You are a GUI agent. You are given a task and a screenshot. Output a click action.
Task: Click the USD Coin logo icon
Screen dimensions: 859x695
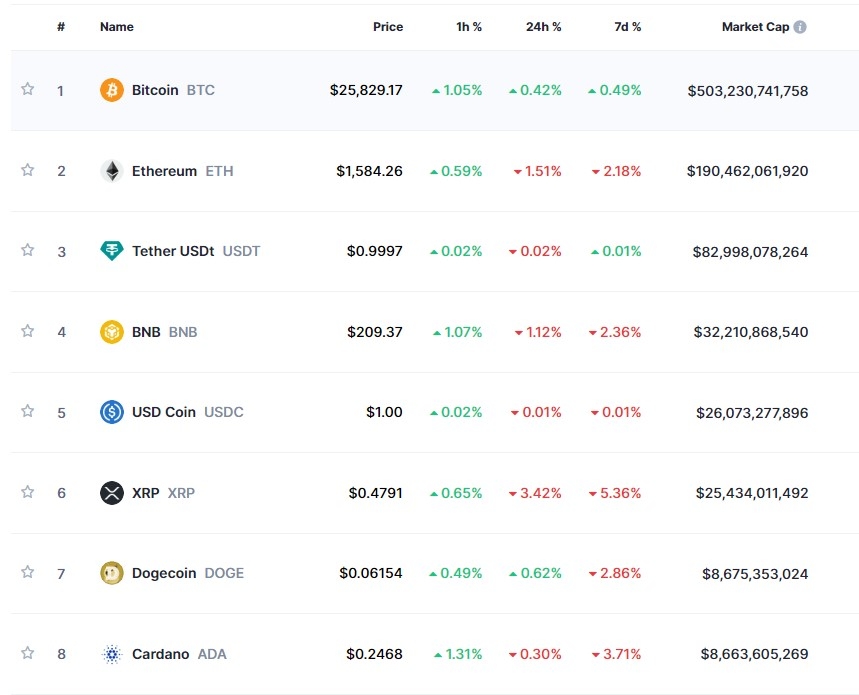coord(112,412)
